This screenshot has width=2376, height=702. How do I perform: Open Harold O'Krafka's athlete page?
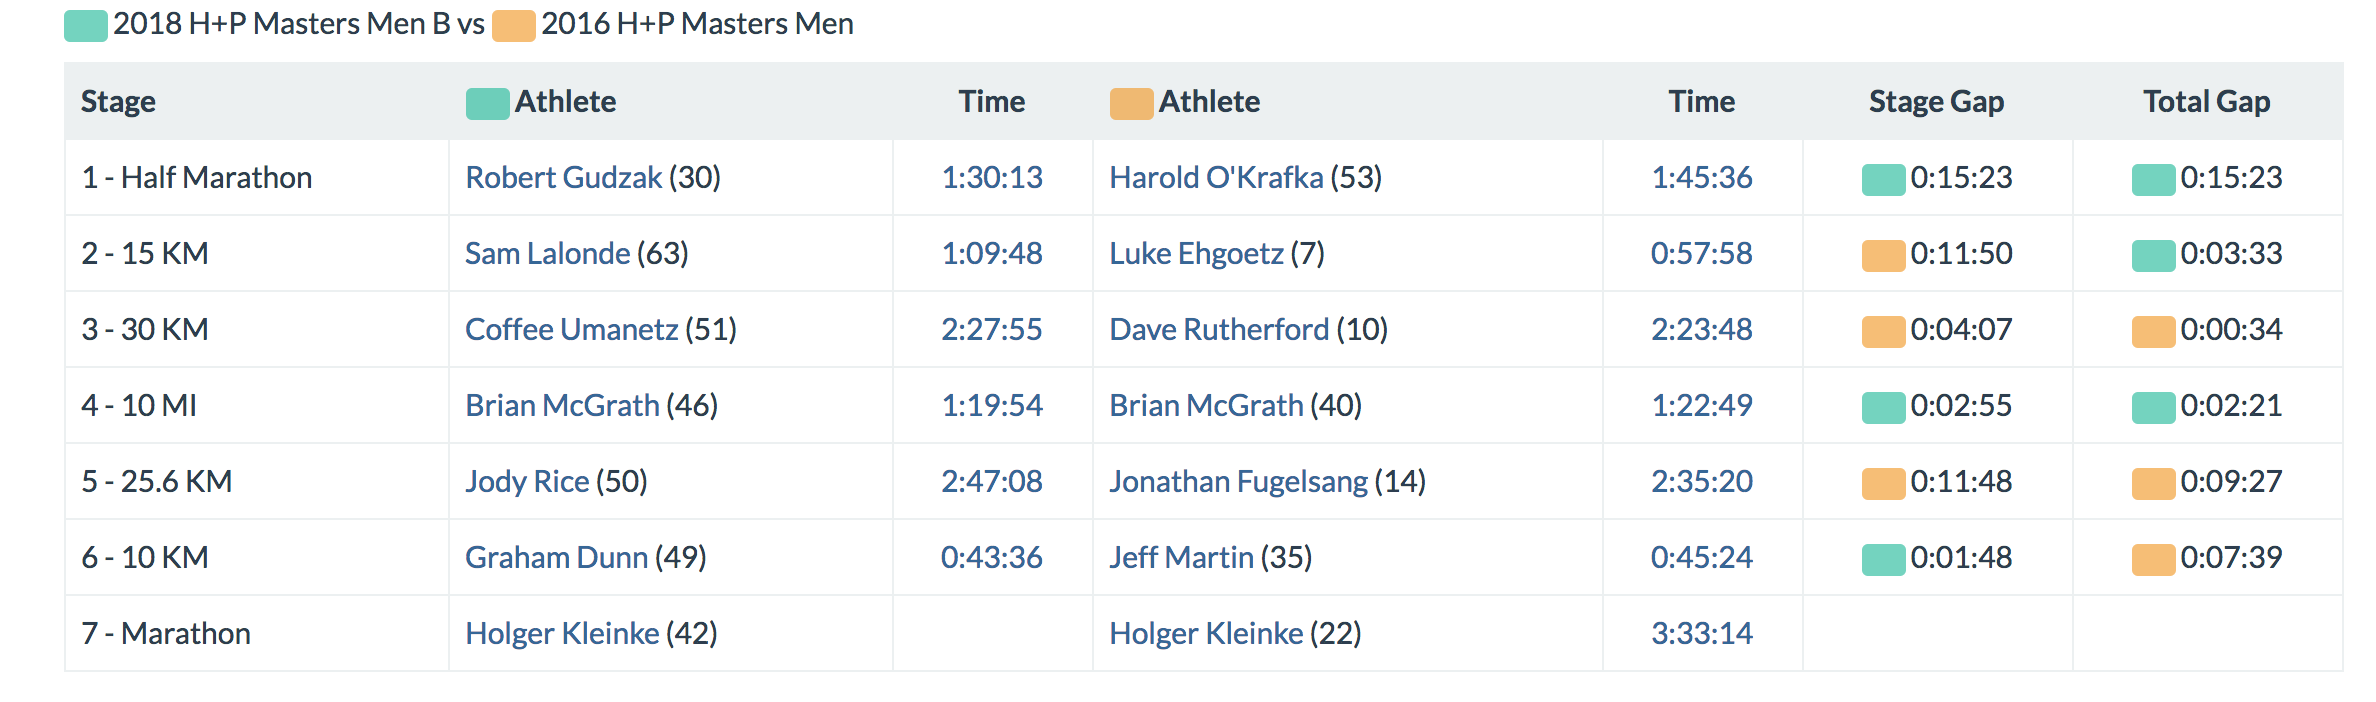pyautogui.click(x=1216, y=178)
